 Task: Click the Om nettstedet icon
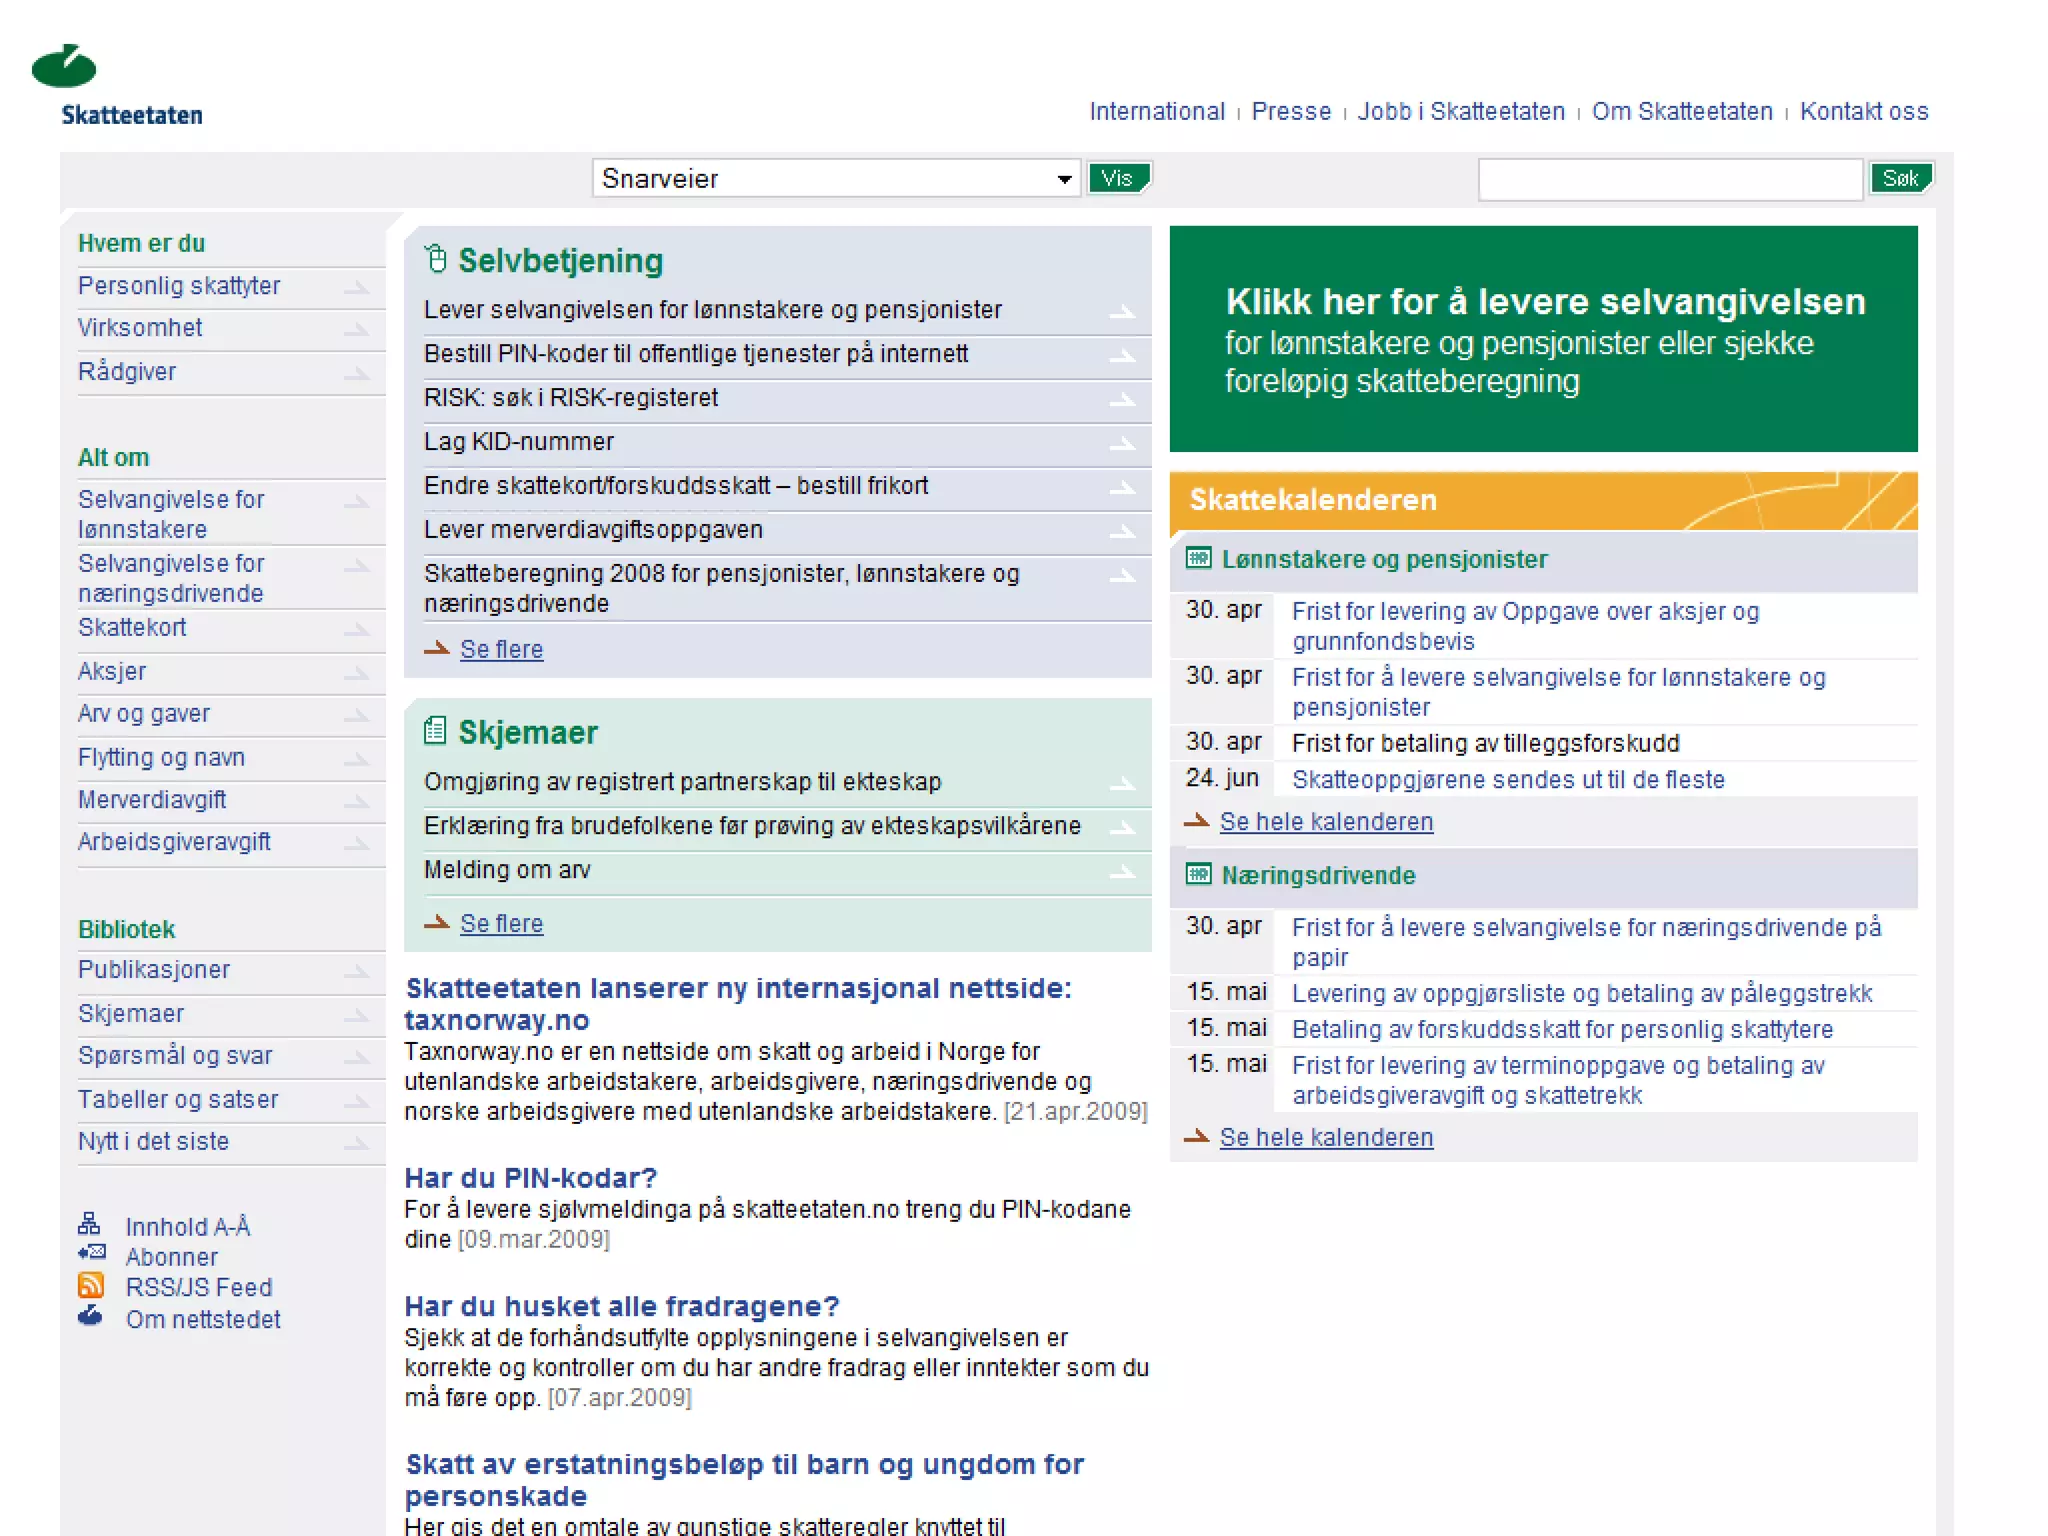click(x=90, y=1316)
